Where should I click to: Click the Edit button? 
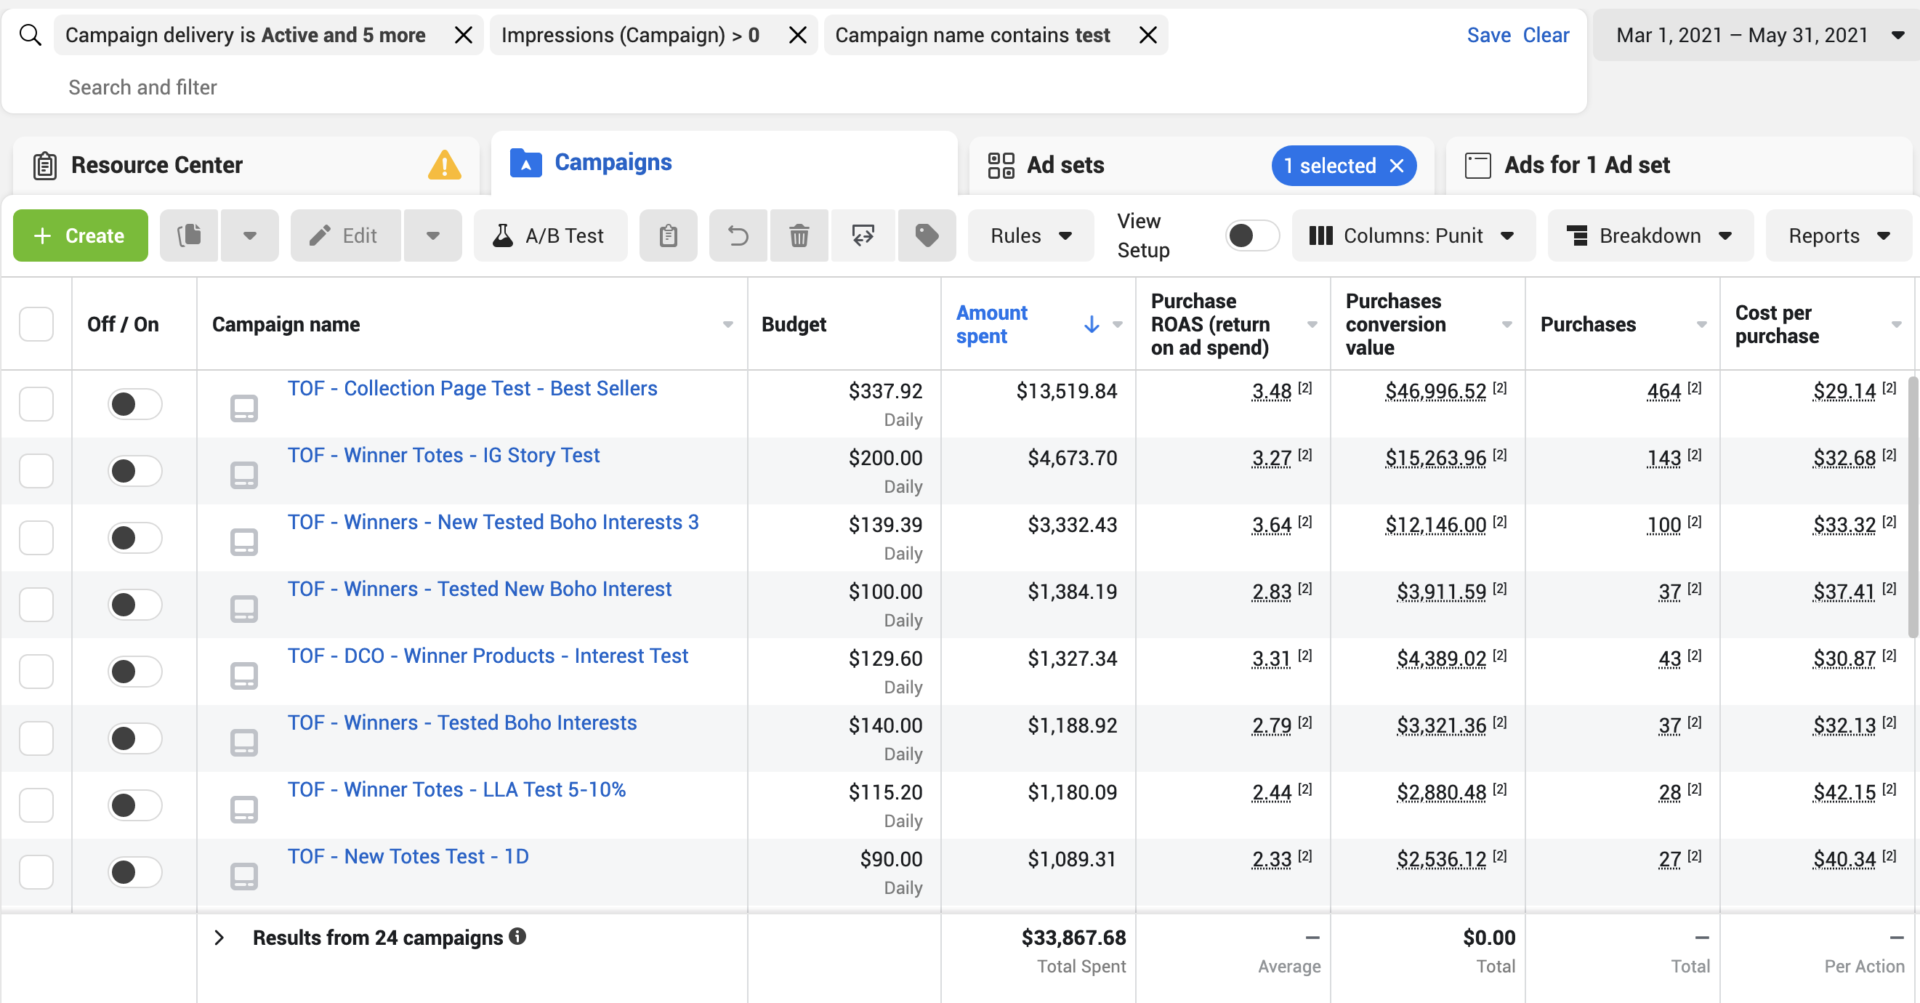tap(346, 236)
